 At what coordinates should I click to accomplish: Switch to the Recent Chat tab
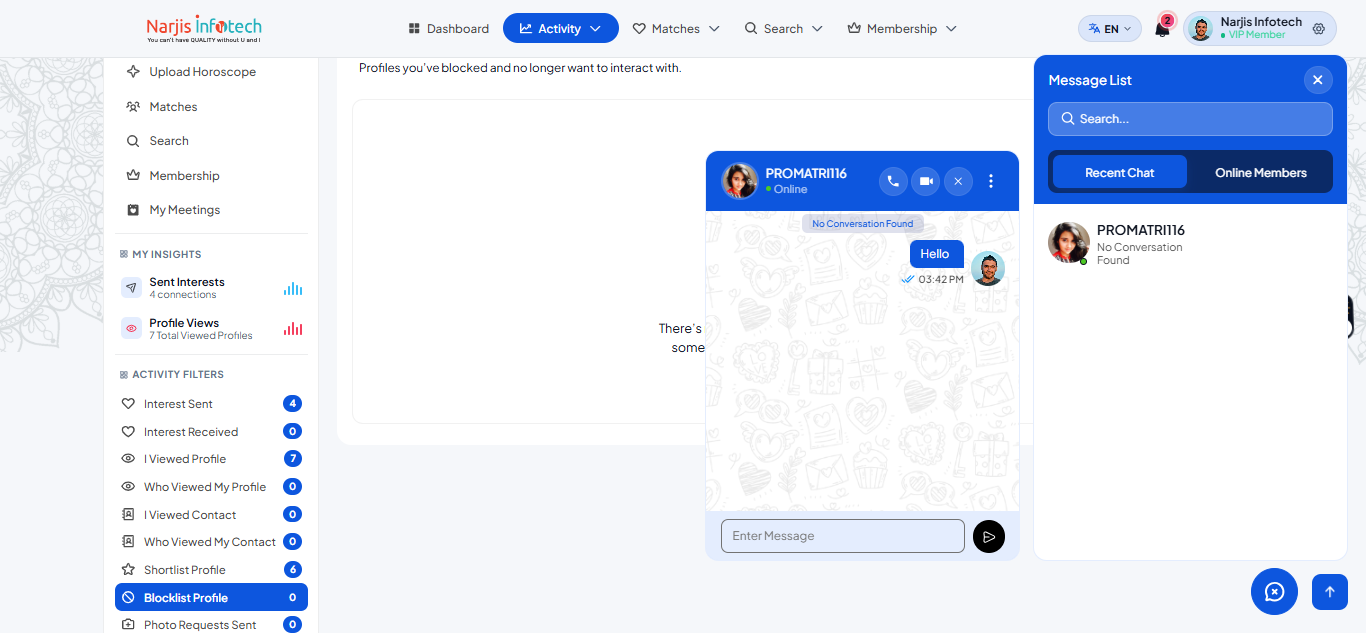pyautogui.click(x=1120, y=172)
